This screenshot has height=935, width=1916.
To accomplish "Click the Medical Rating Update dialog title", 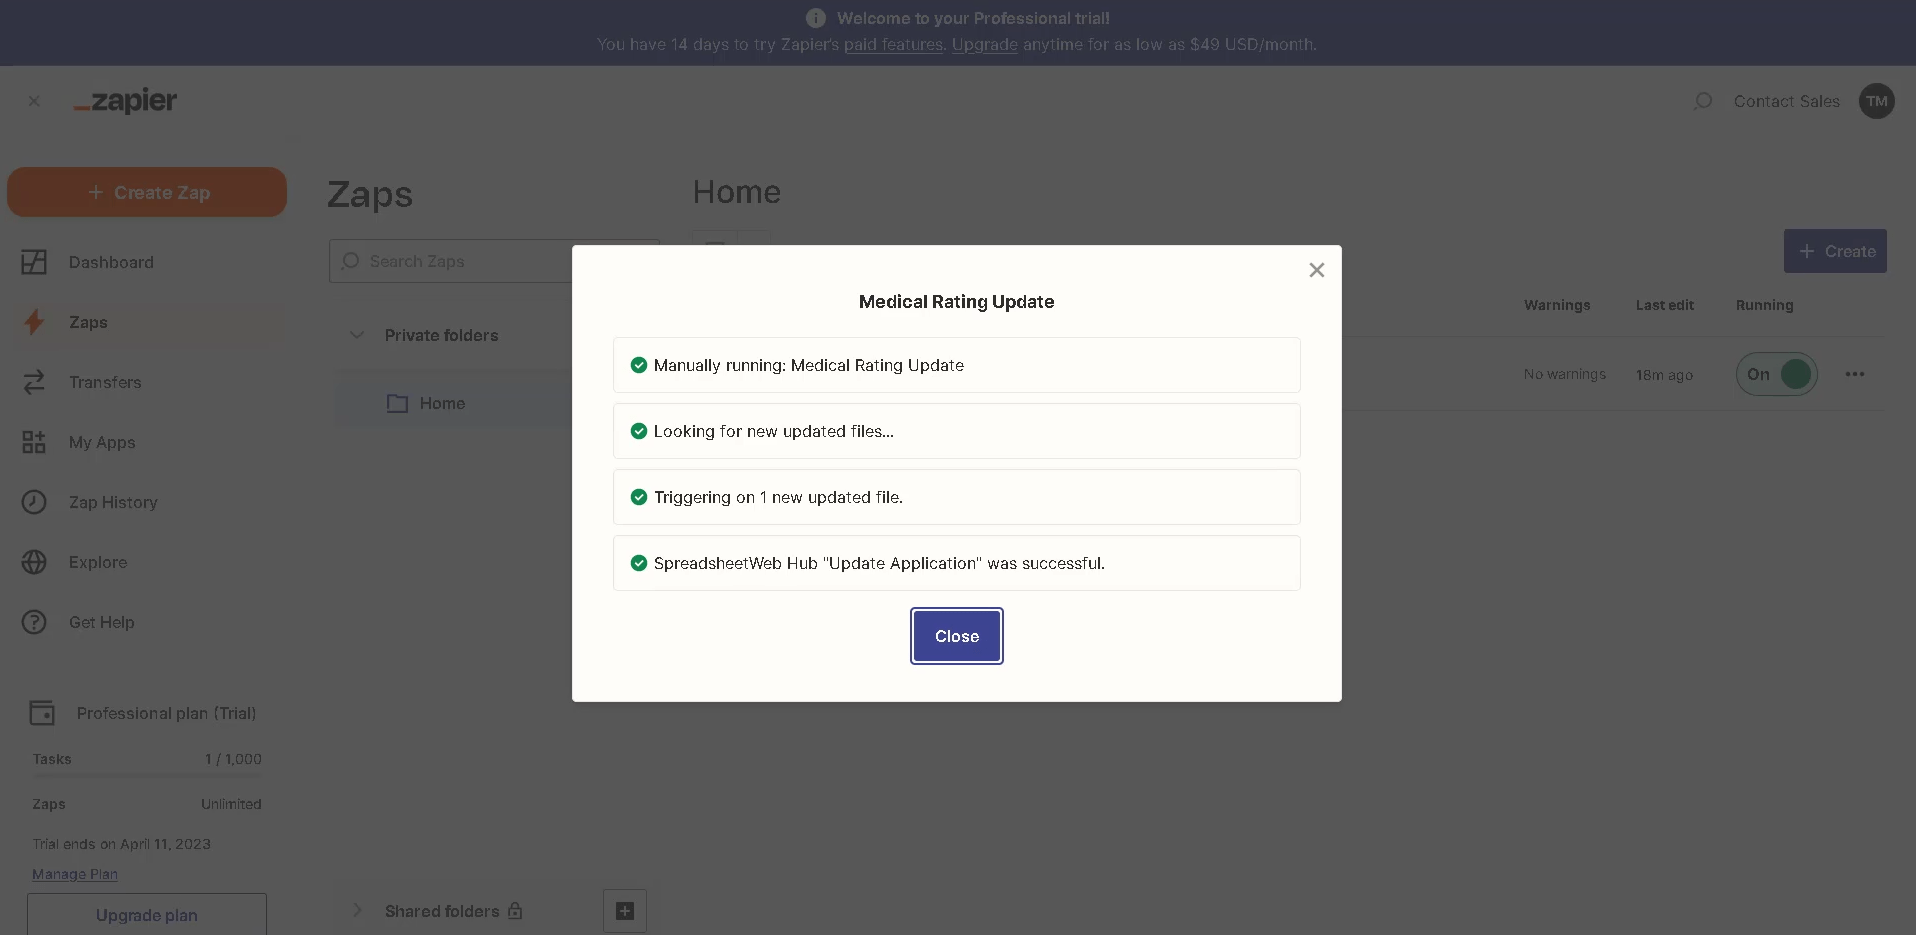I will (x=956, y=302).
